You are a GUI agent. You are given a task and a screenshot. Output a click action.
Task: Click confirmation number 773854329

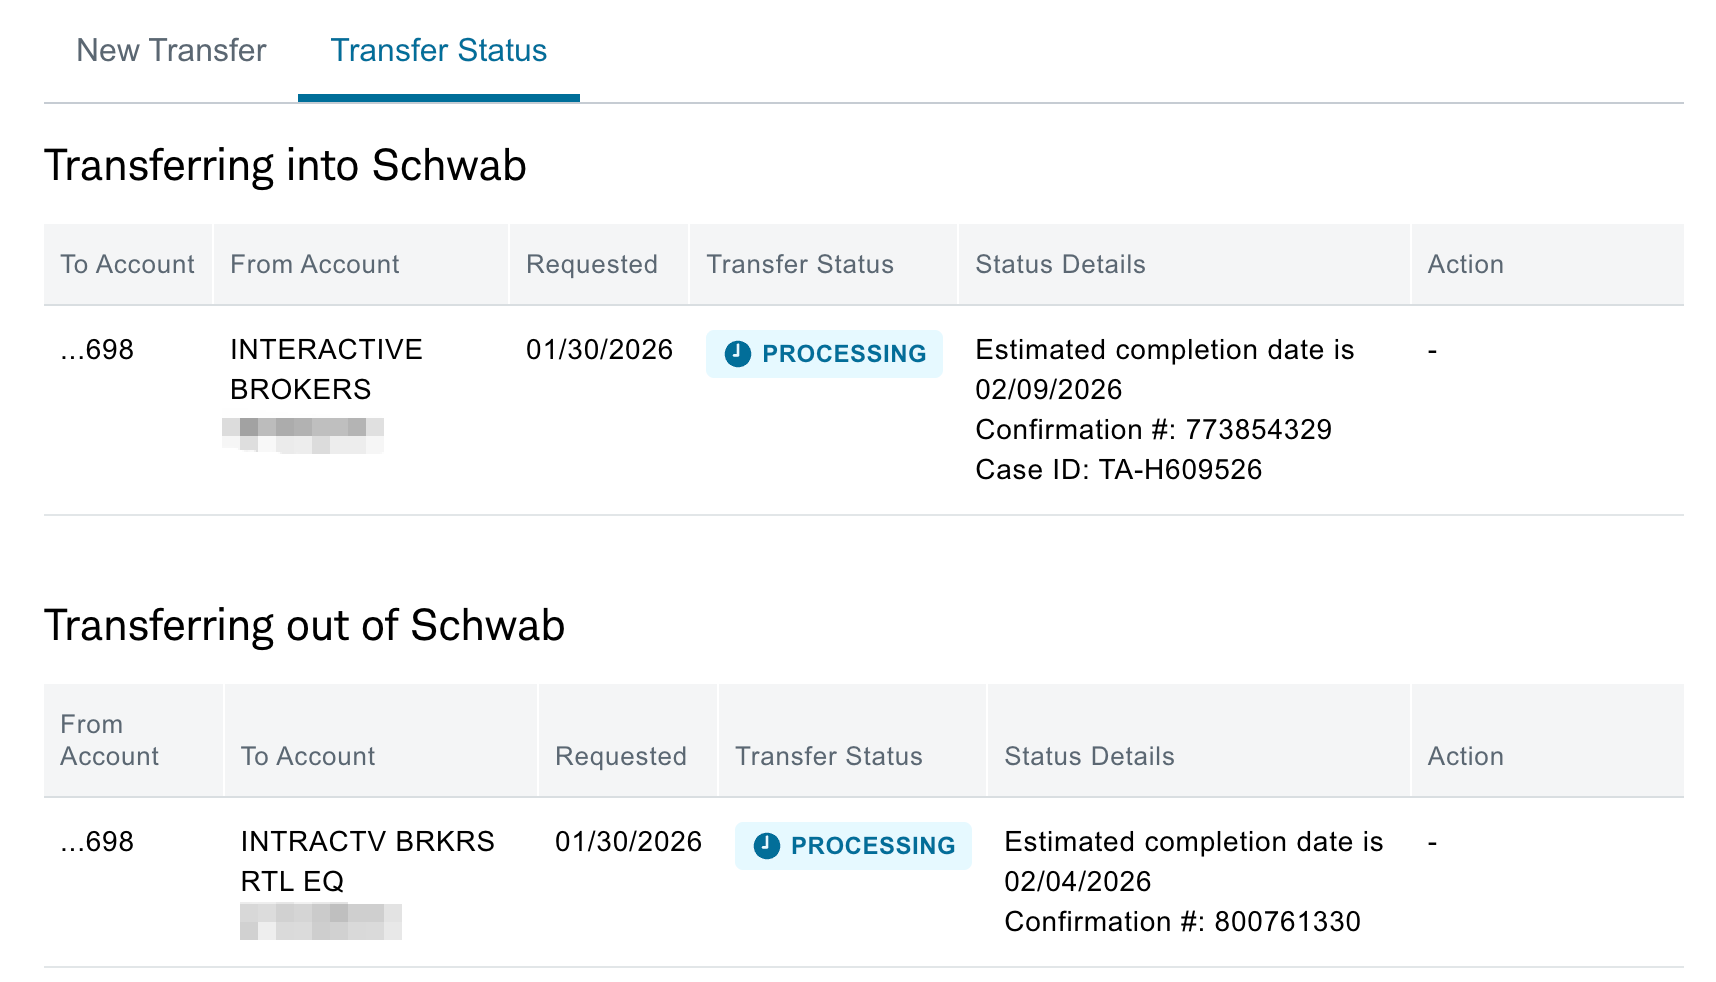[1258, 430]
